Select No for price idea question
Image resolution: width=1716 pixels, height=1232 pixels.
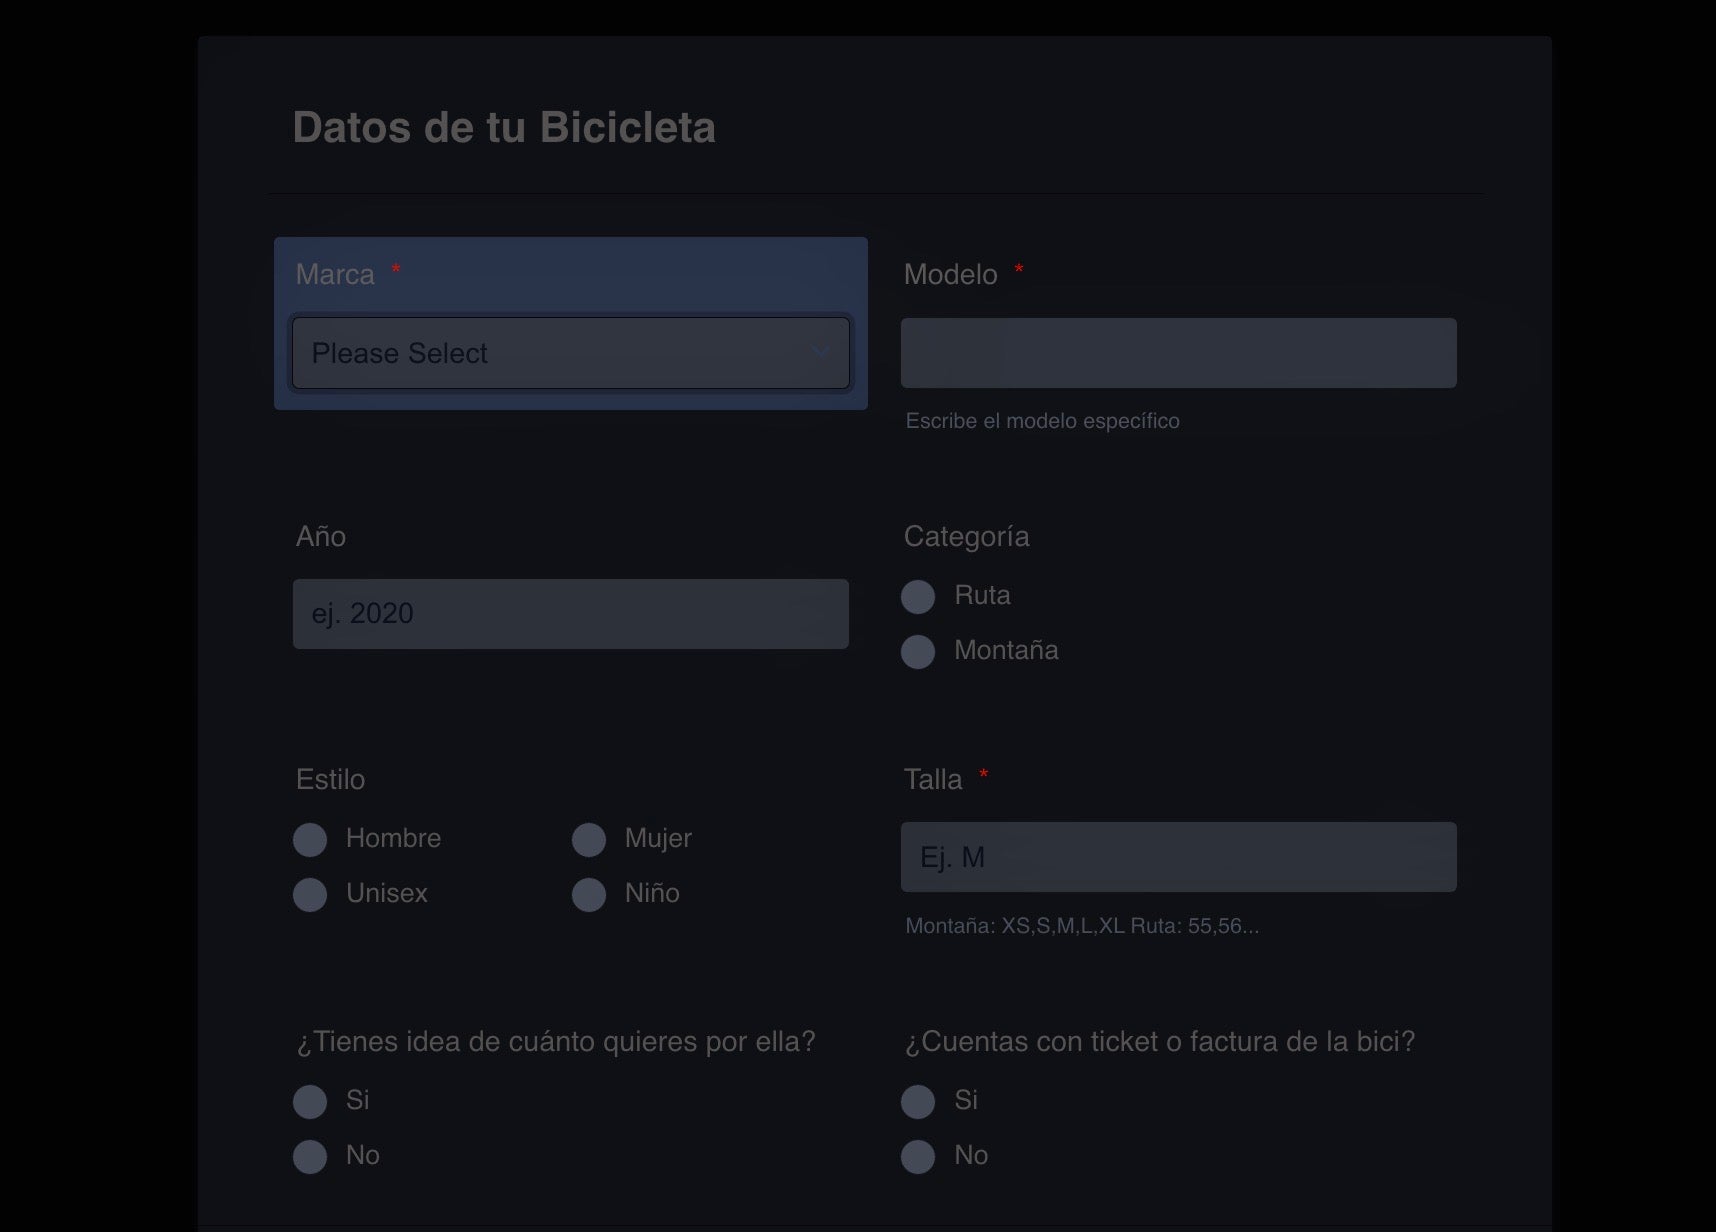pyautogui.click(x=310, y=1157)
